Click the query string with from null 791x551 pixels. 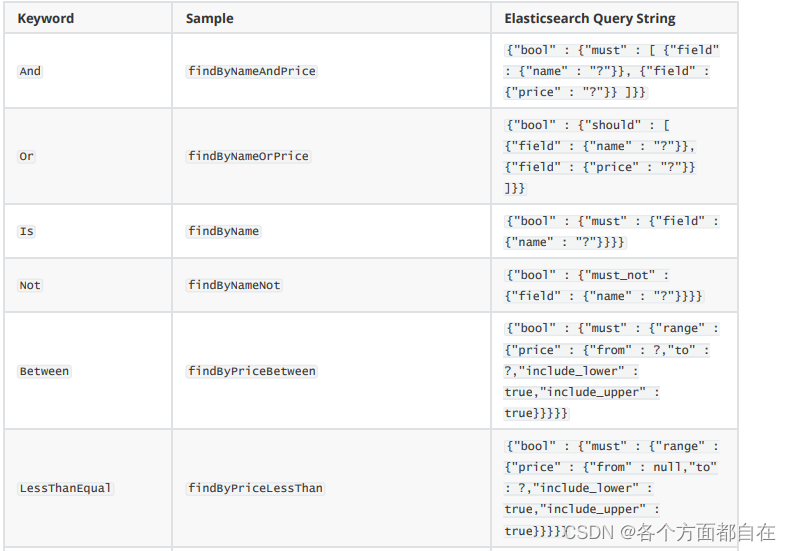coord(612,488)
